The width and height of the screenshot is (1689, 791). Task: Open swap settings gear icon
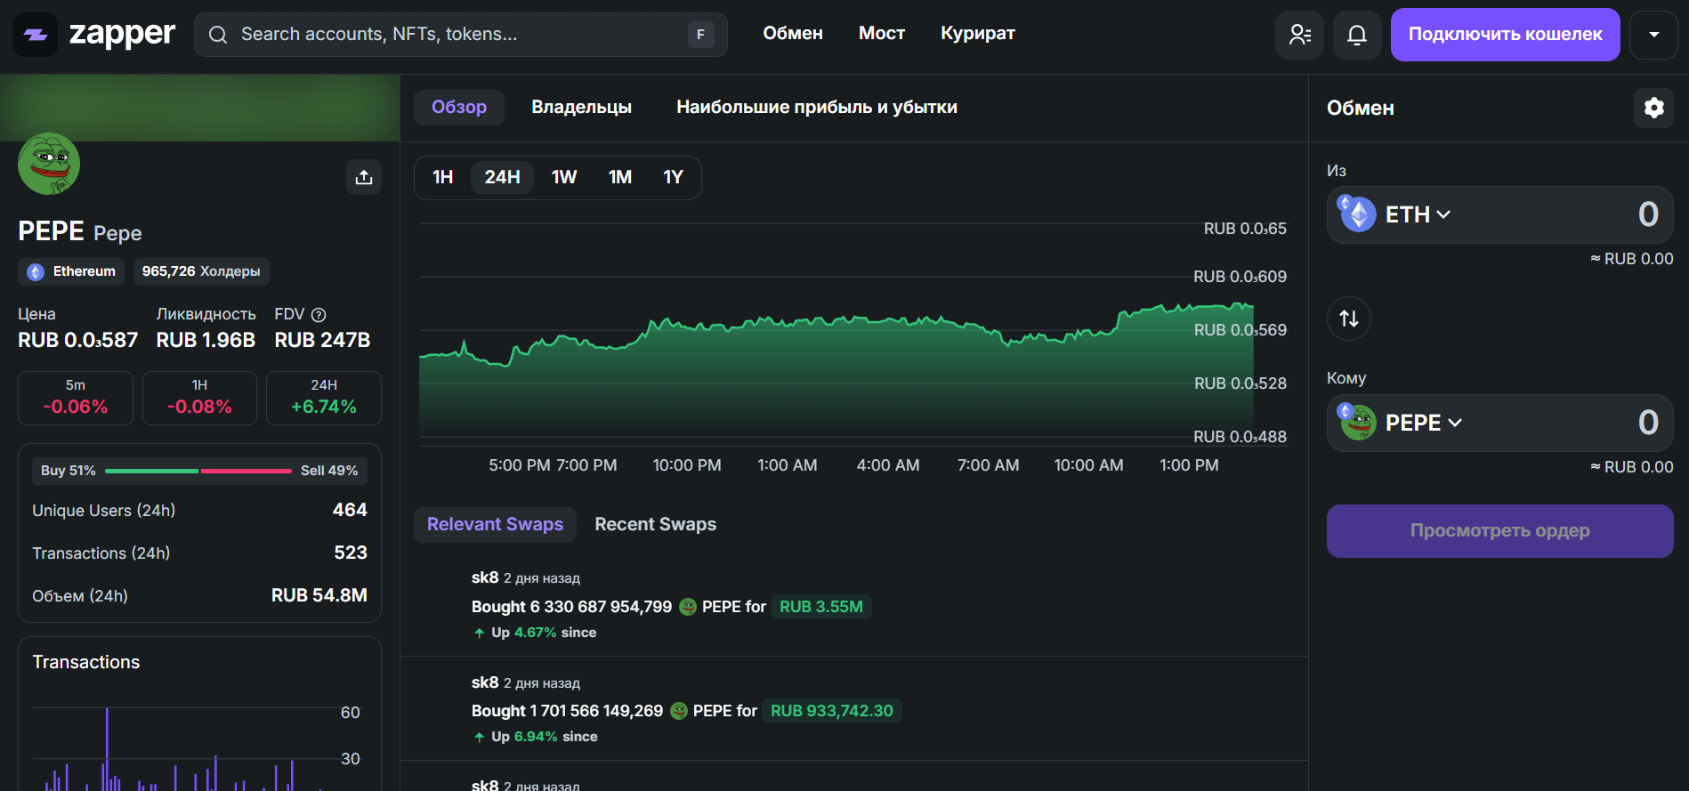1654,107
